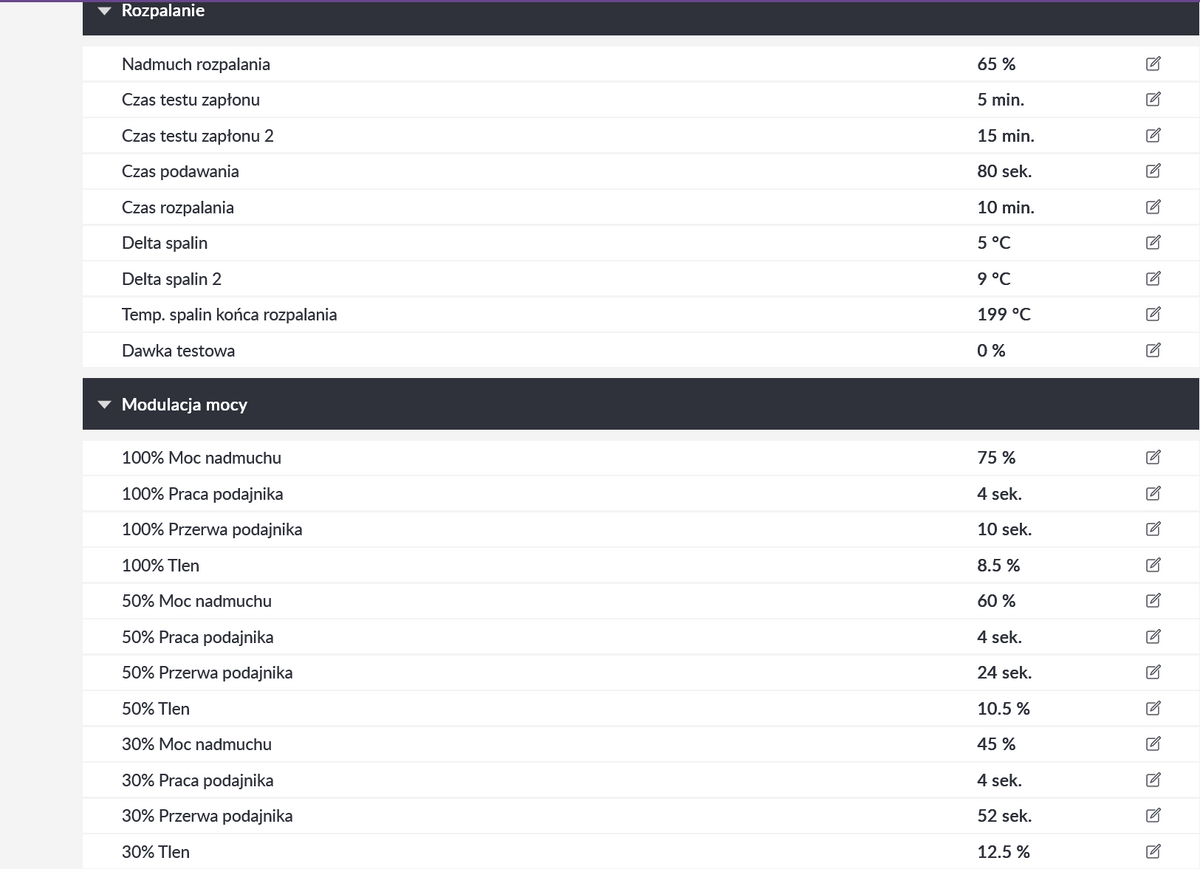The width and height of the screenshot is (1200, 869).
Task: Edit Delta spalin 2 setting
Action: 1153,278
